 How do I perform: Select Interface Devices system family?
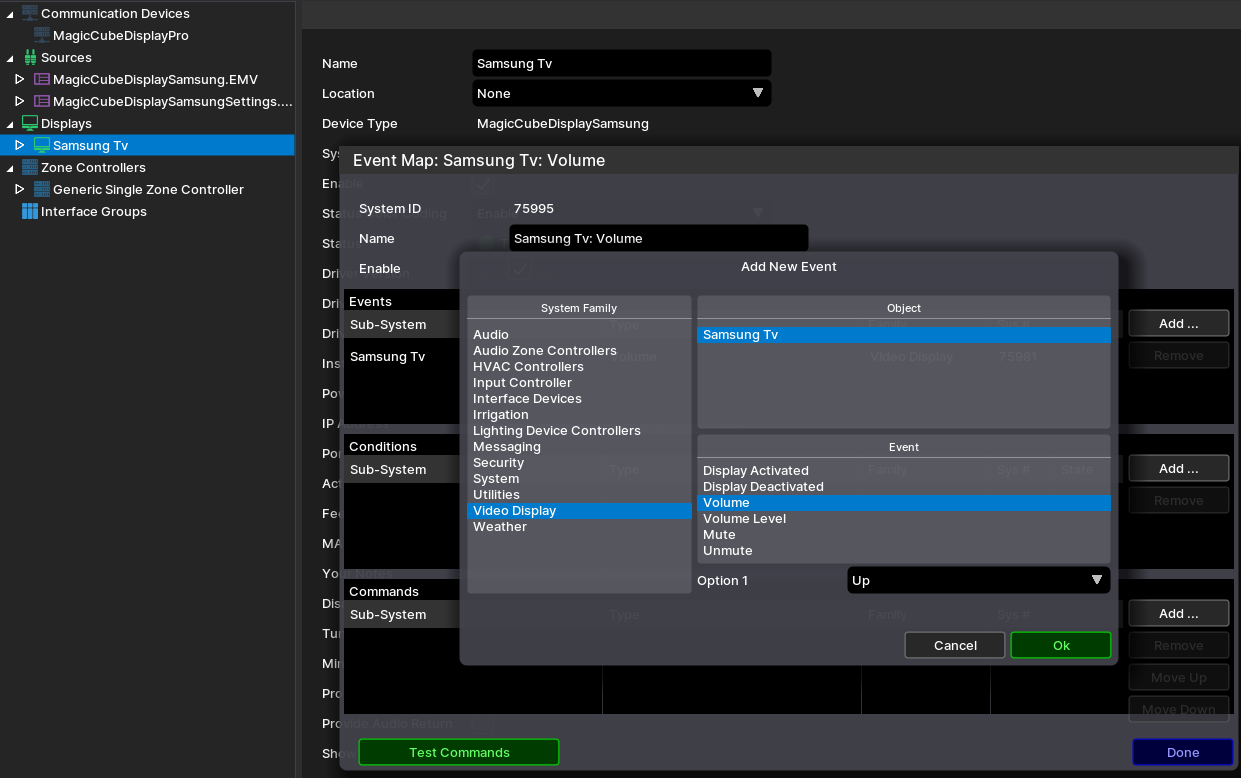pos(579,399)
